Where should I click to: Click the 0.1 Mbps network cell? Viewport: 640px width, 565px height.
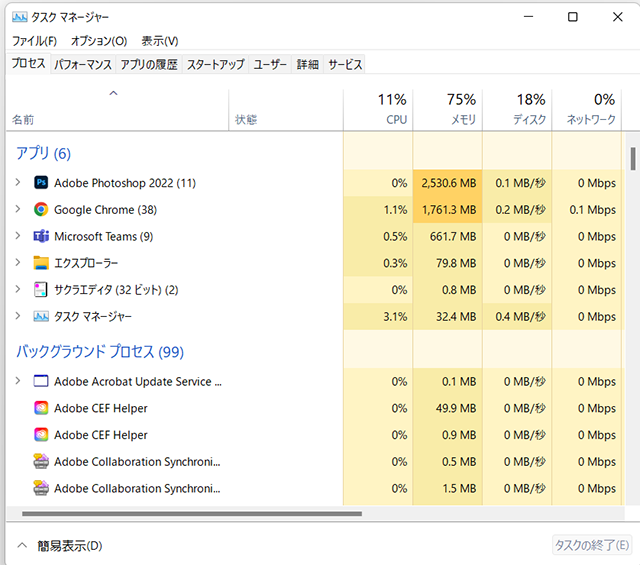click(x=587, y=209)
